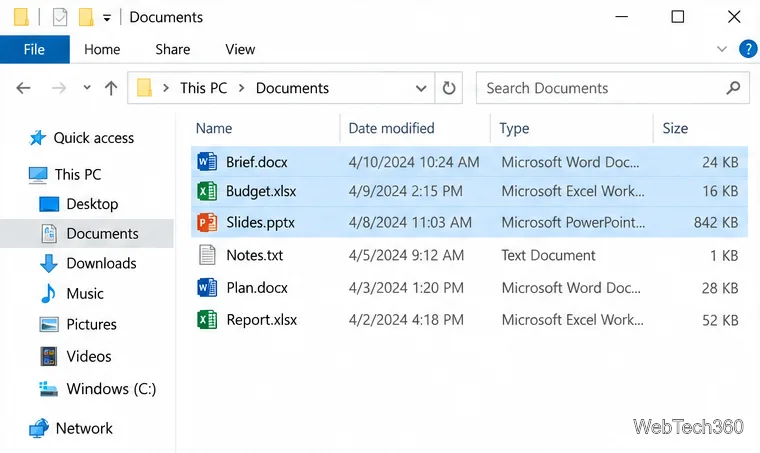Go up one folder level
This screenshot has width=760, height=453.
tap(111, 88)
